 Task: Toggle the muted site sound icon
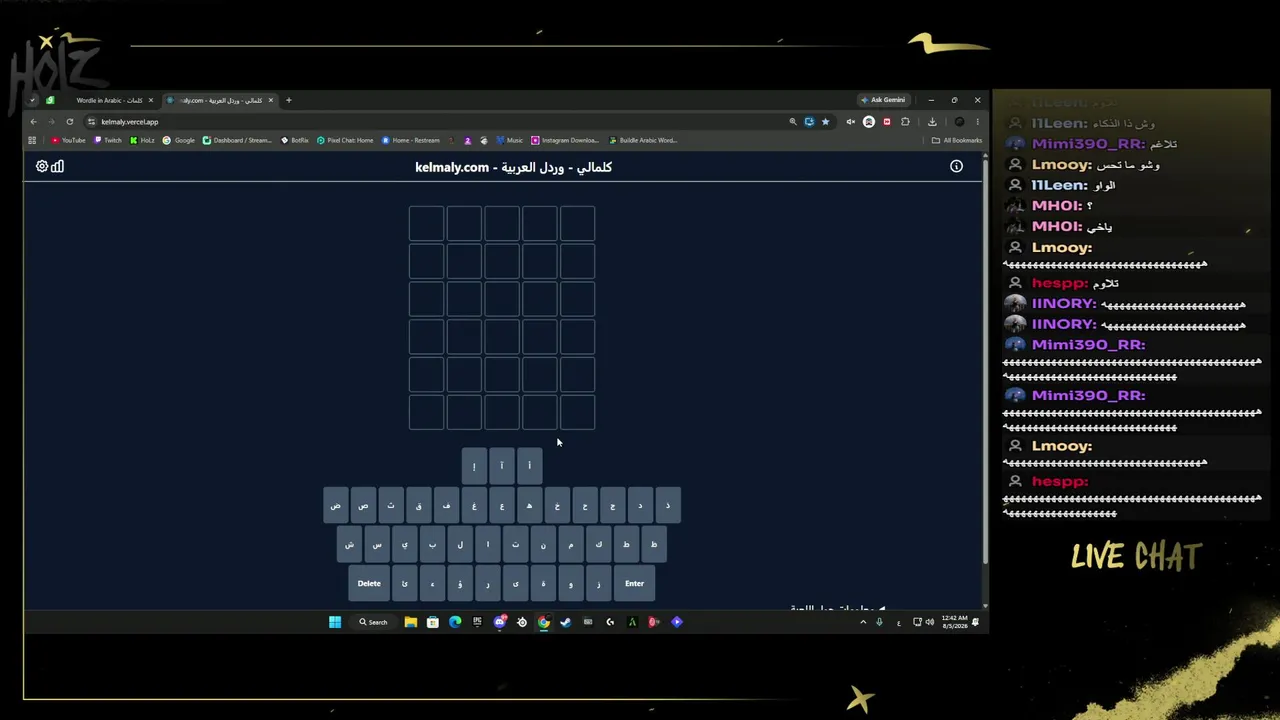(x=851, y=122)
